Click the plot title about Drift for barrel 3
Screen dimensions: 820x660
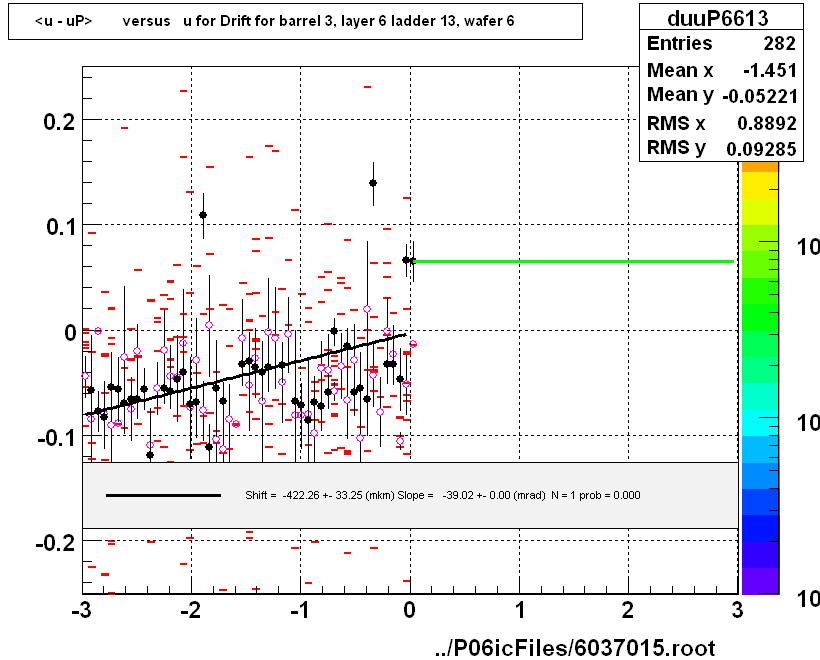coord(275,21)
